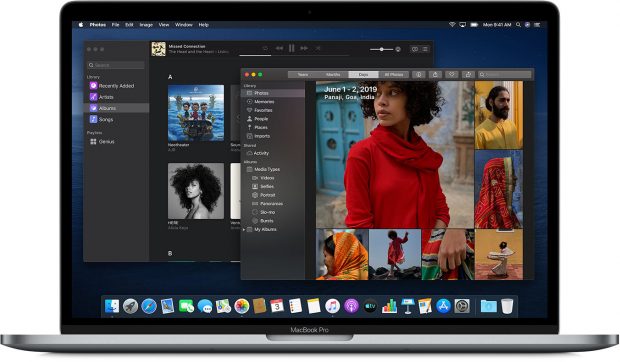Screen dimensions: 620x362
Task: Click the Rotate button in Photos toolbar
Action: point(468,74)
